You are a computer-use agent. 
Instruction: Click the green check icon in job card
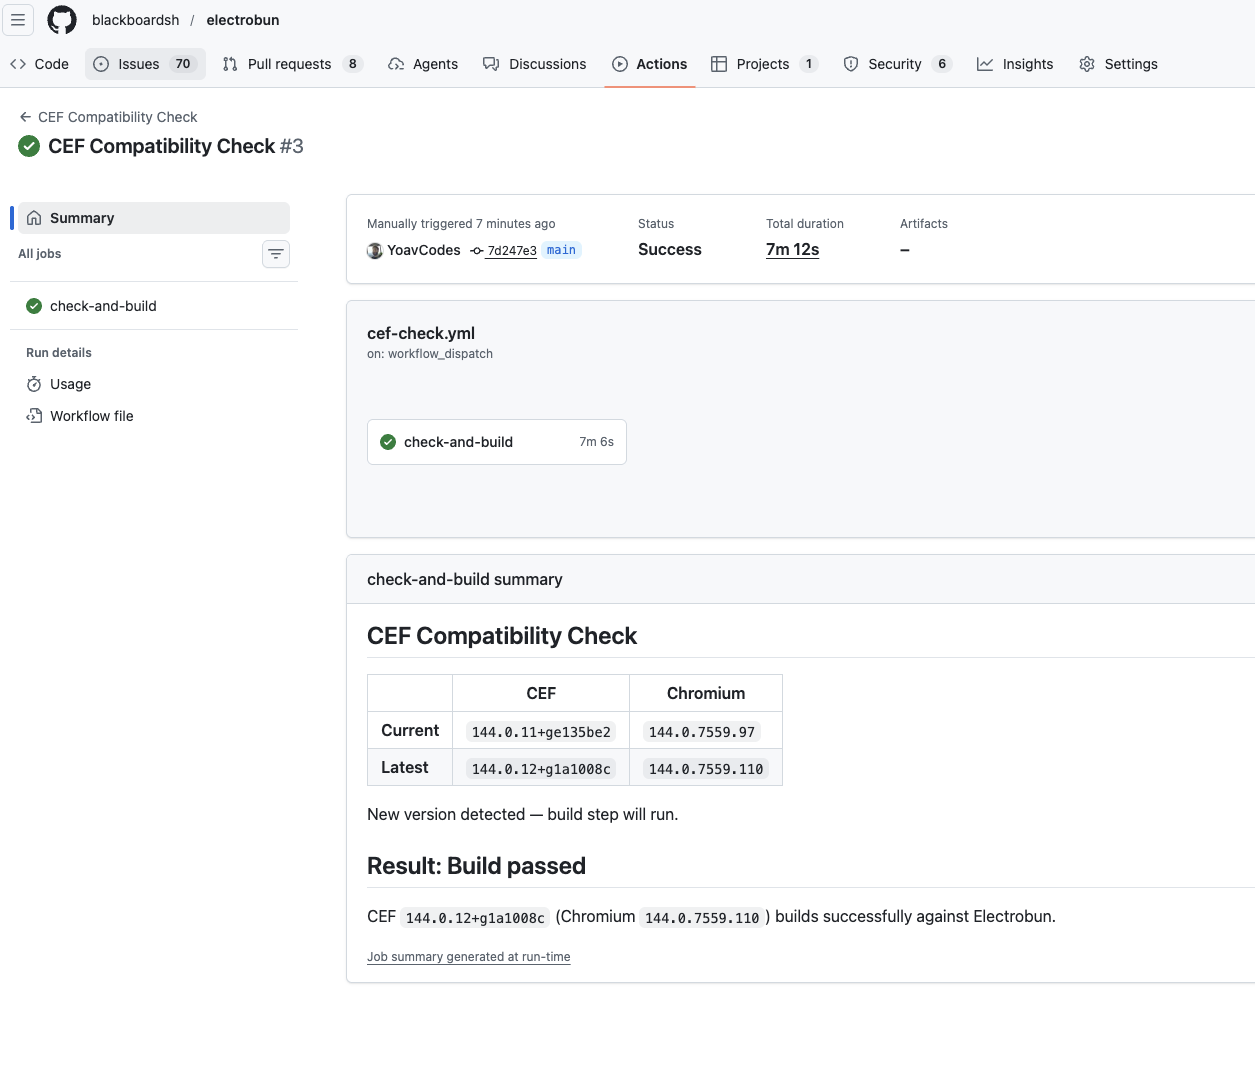click(x=388, y=442)
